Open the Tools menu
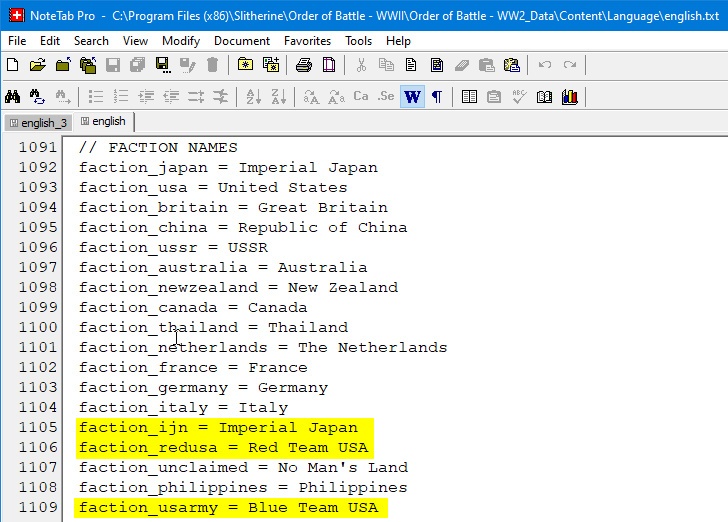 coord(358,41)
